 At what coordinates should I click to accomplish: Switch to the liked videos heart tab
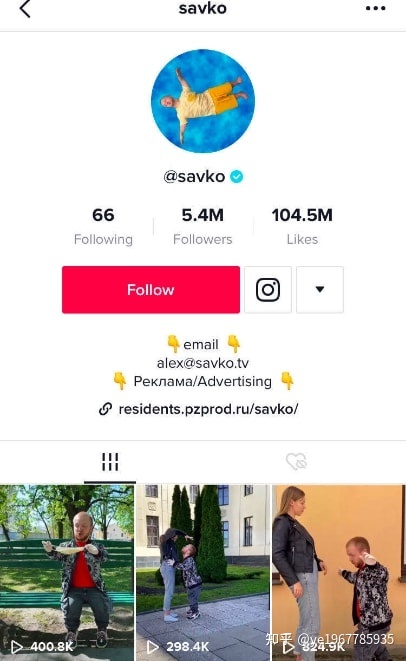point(296,462)
